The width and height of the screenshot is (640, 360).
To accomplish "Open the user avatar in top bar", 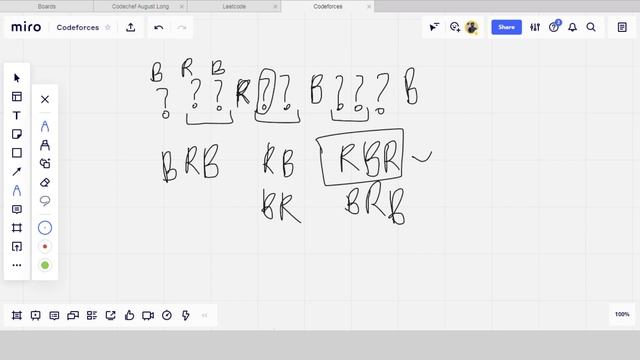I will [x=472, y=27].
